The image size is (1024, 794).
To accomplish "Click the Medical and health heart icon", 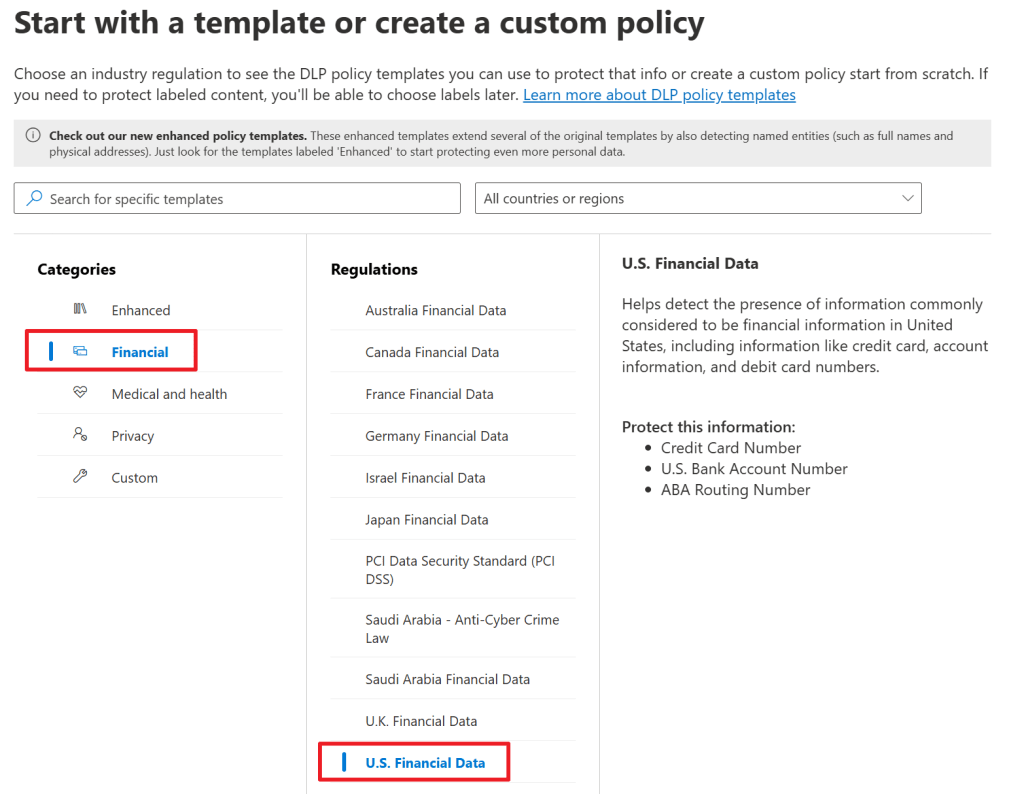I will pos(80,394).
